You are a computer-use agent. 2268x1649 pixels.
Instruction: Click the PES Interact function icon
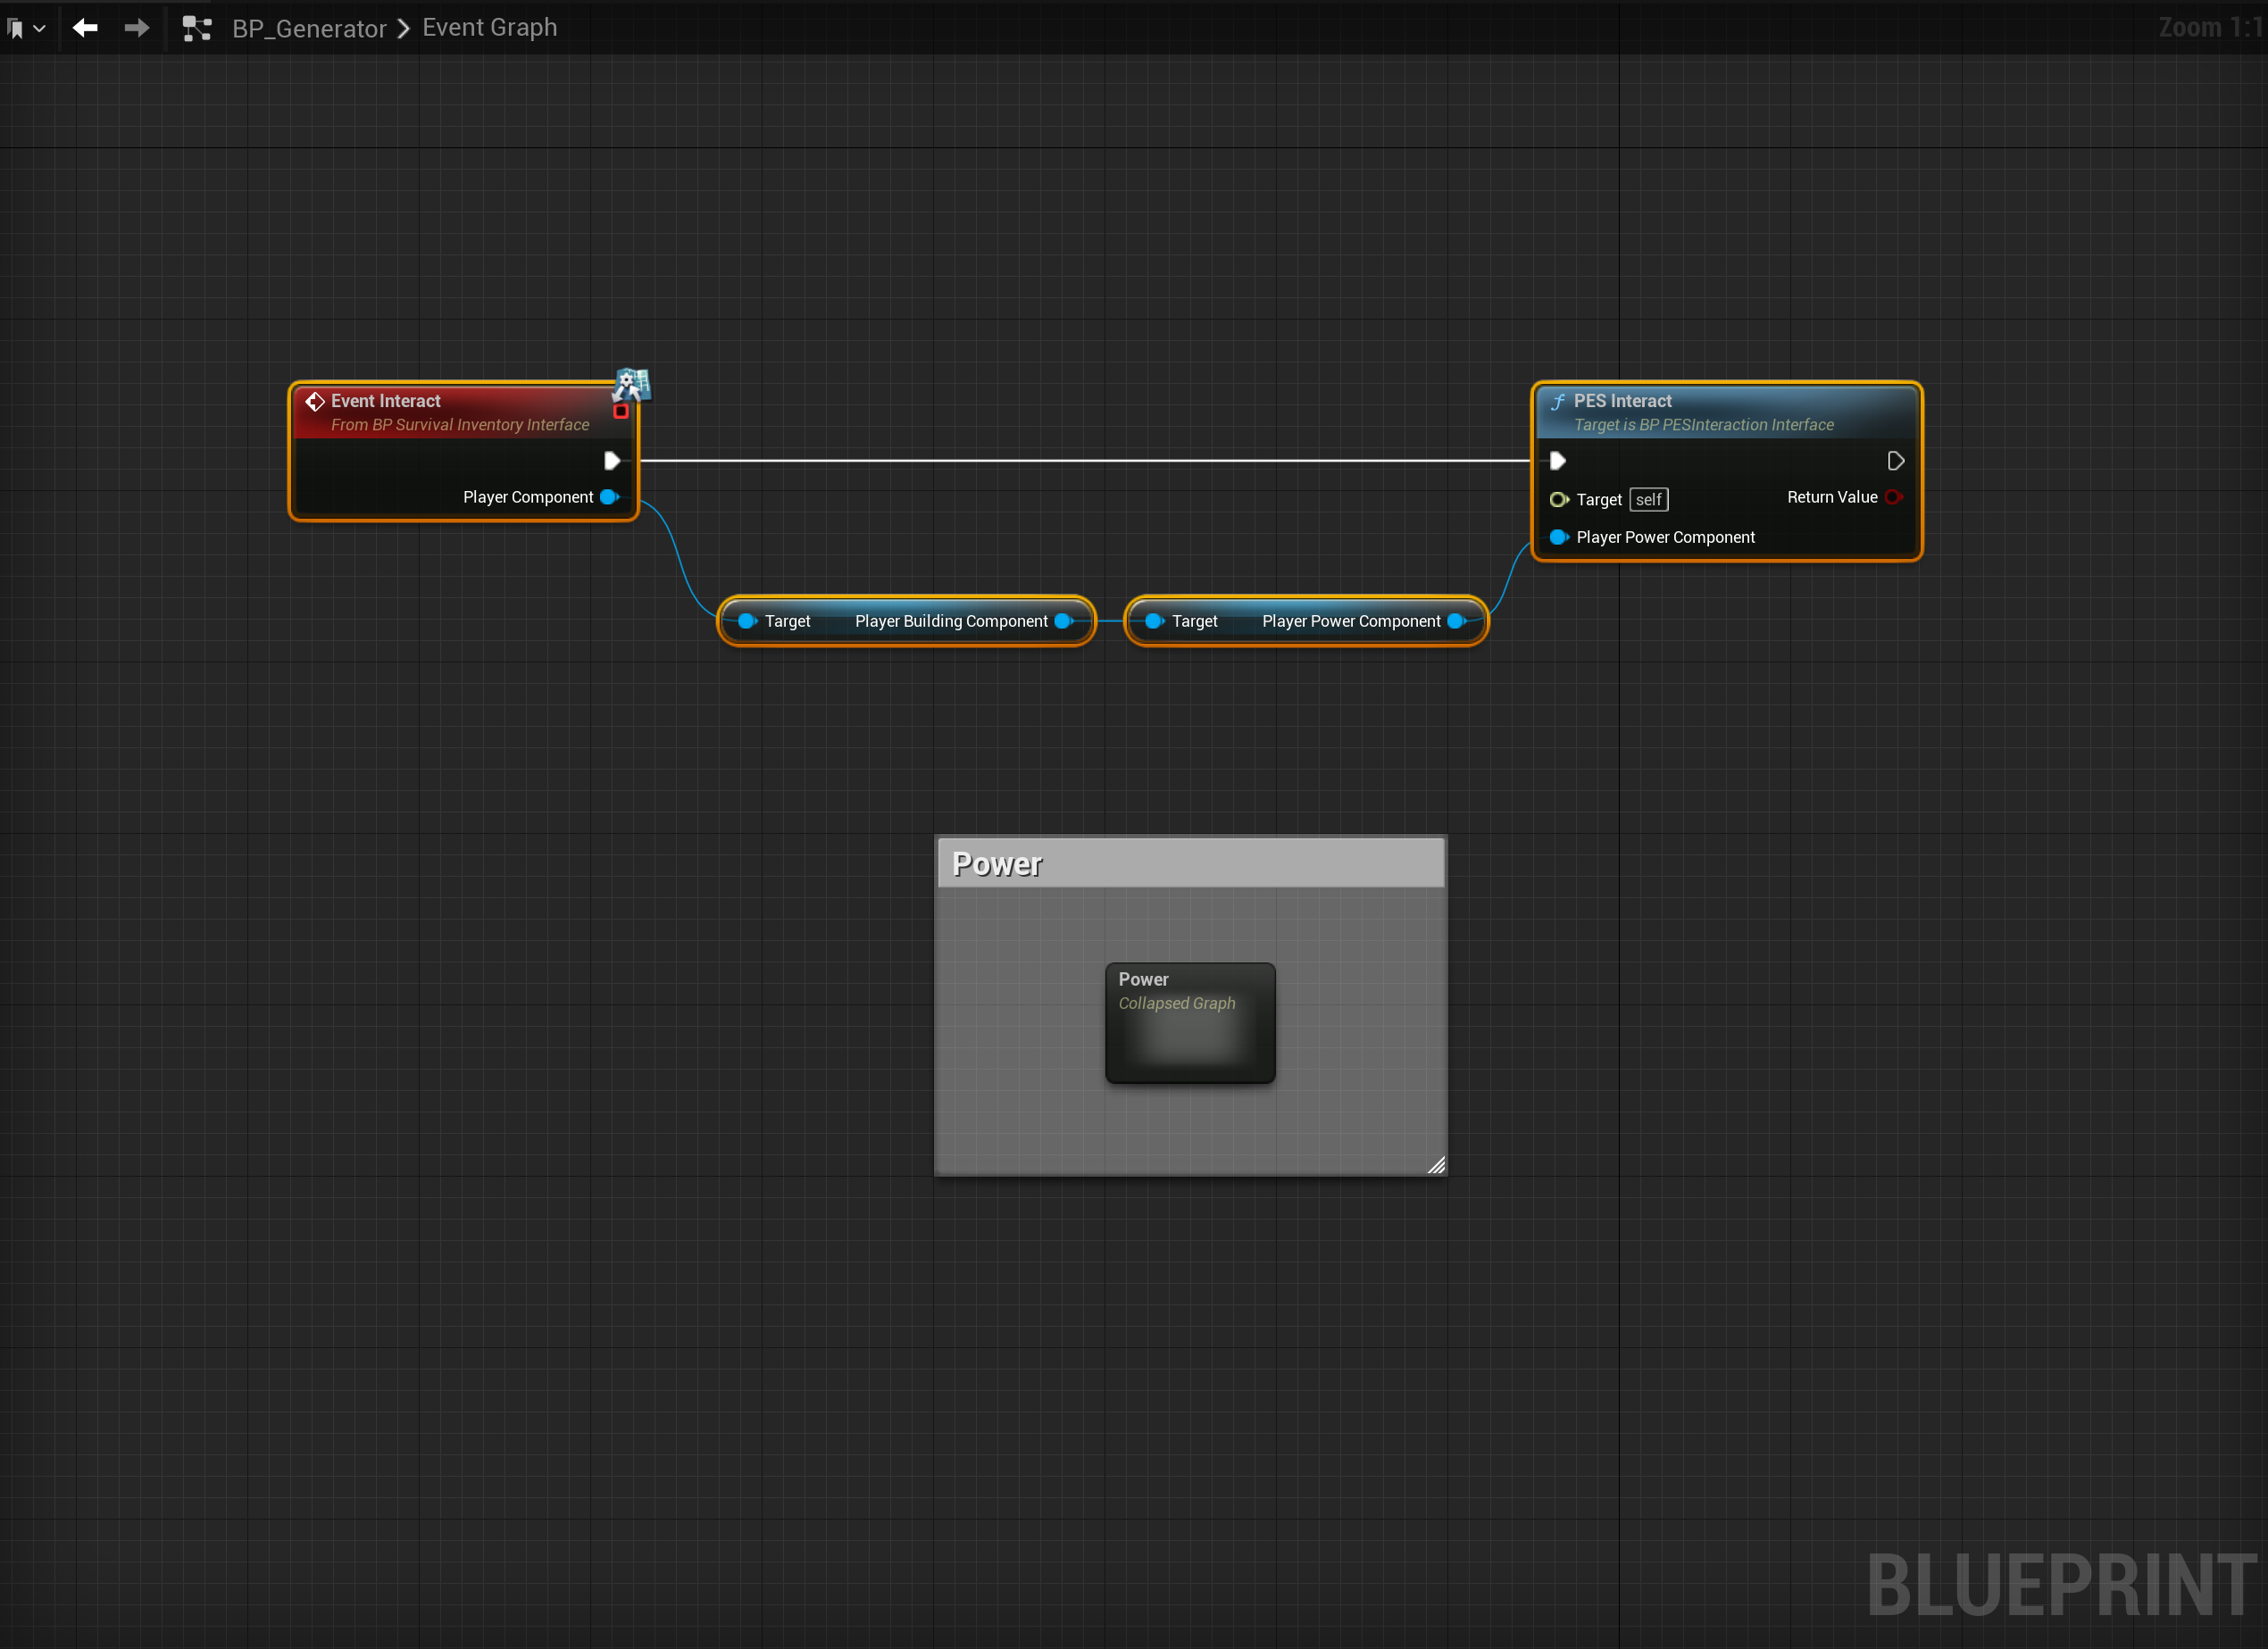[1557, 401]
